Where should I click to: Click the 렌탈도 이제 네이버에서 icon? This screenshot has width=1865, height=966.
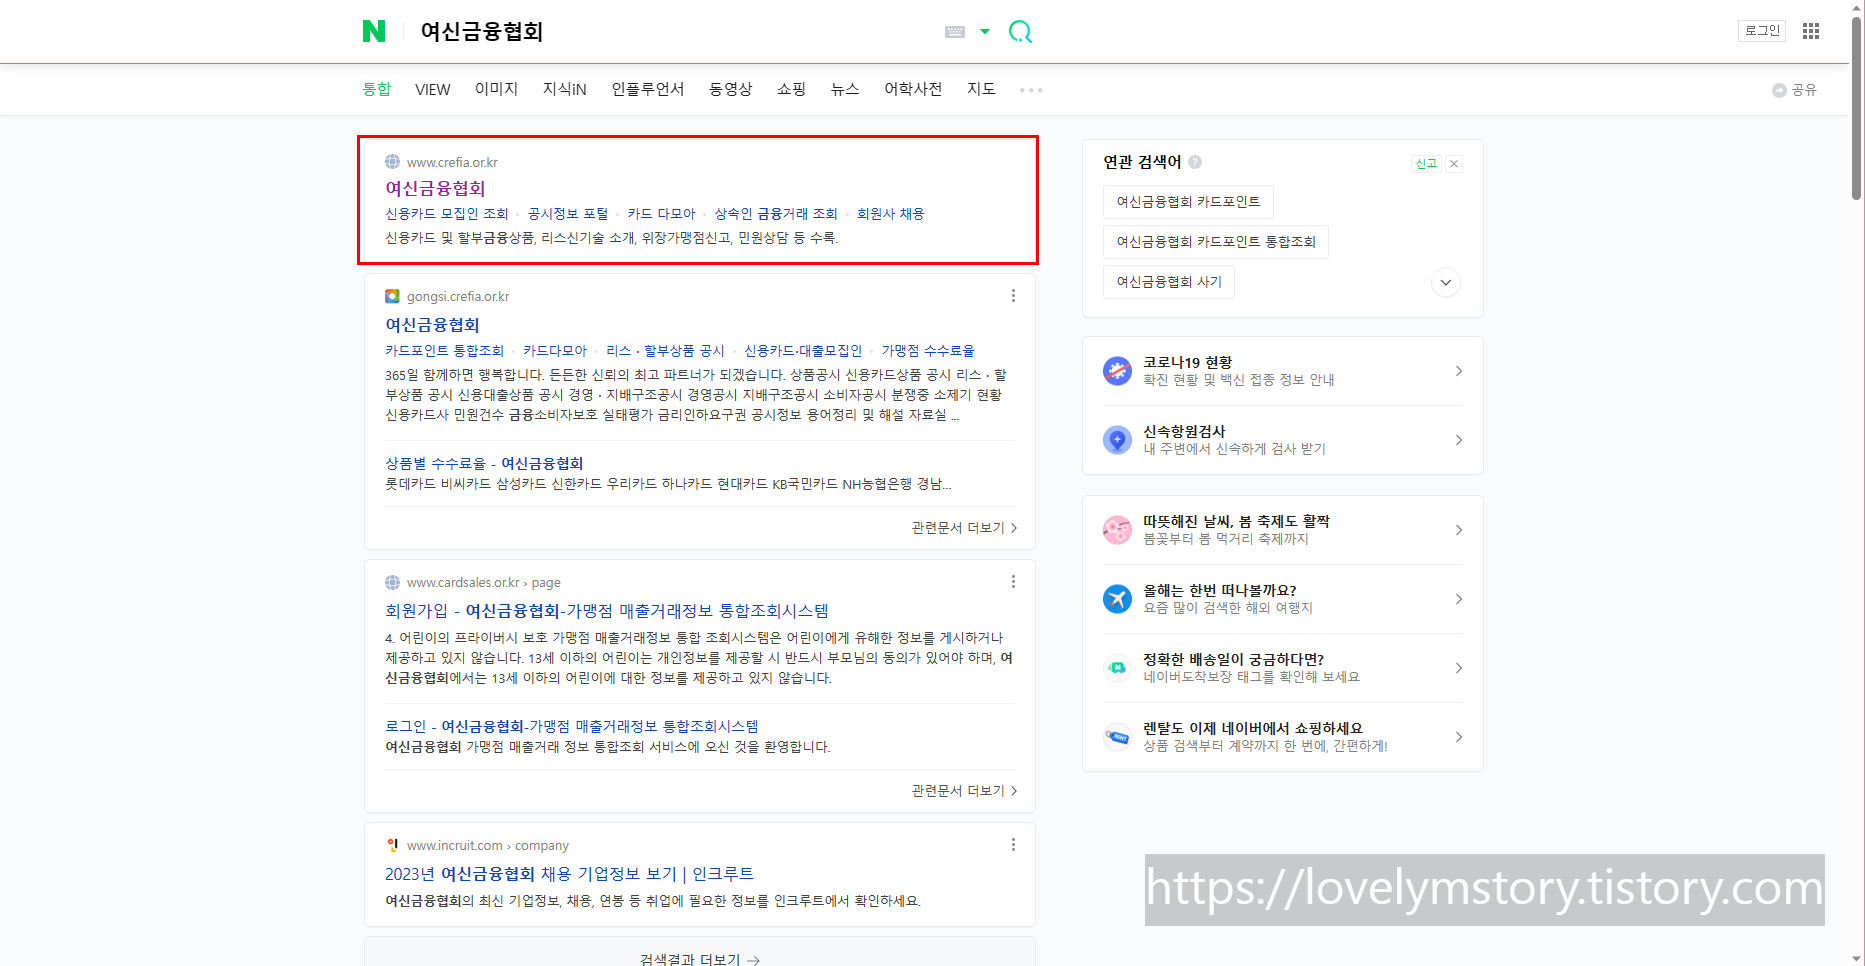[1117, 737]
